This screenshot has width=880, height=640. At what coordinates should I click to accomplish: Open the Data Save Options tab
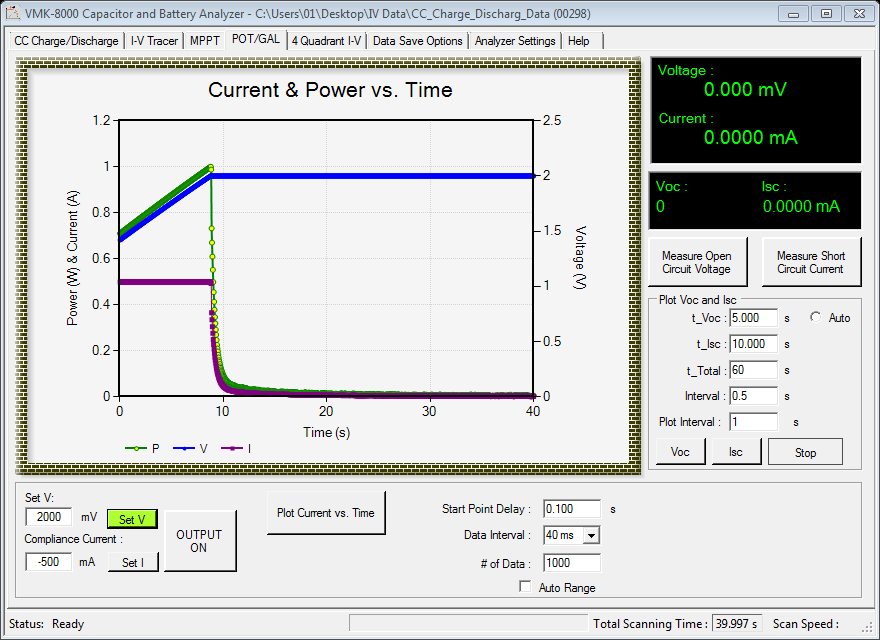(418, 41)
